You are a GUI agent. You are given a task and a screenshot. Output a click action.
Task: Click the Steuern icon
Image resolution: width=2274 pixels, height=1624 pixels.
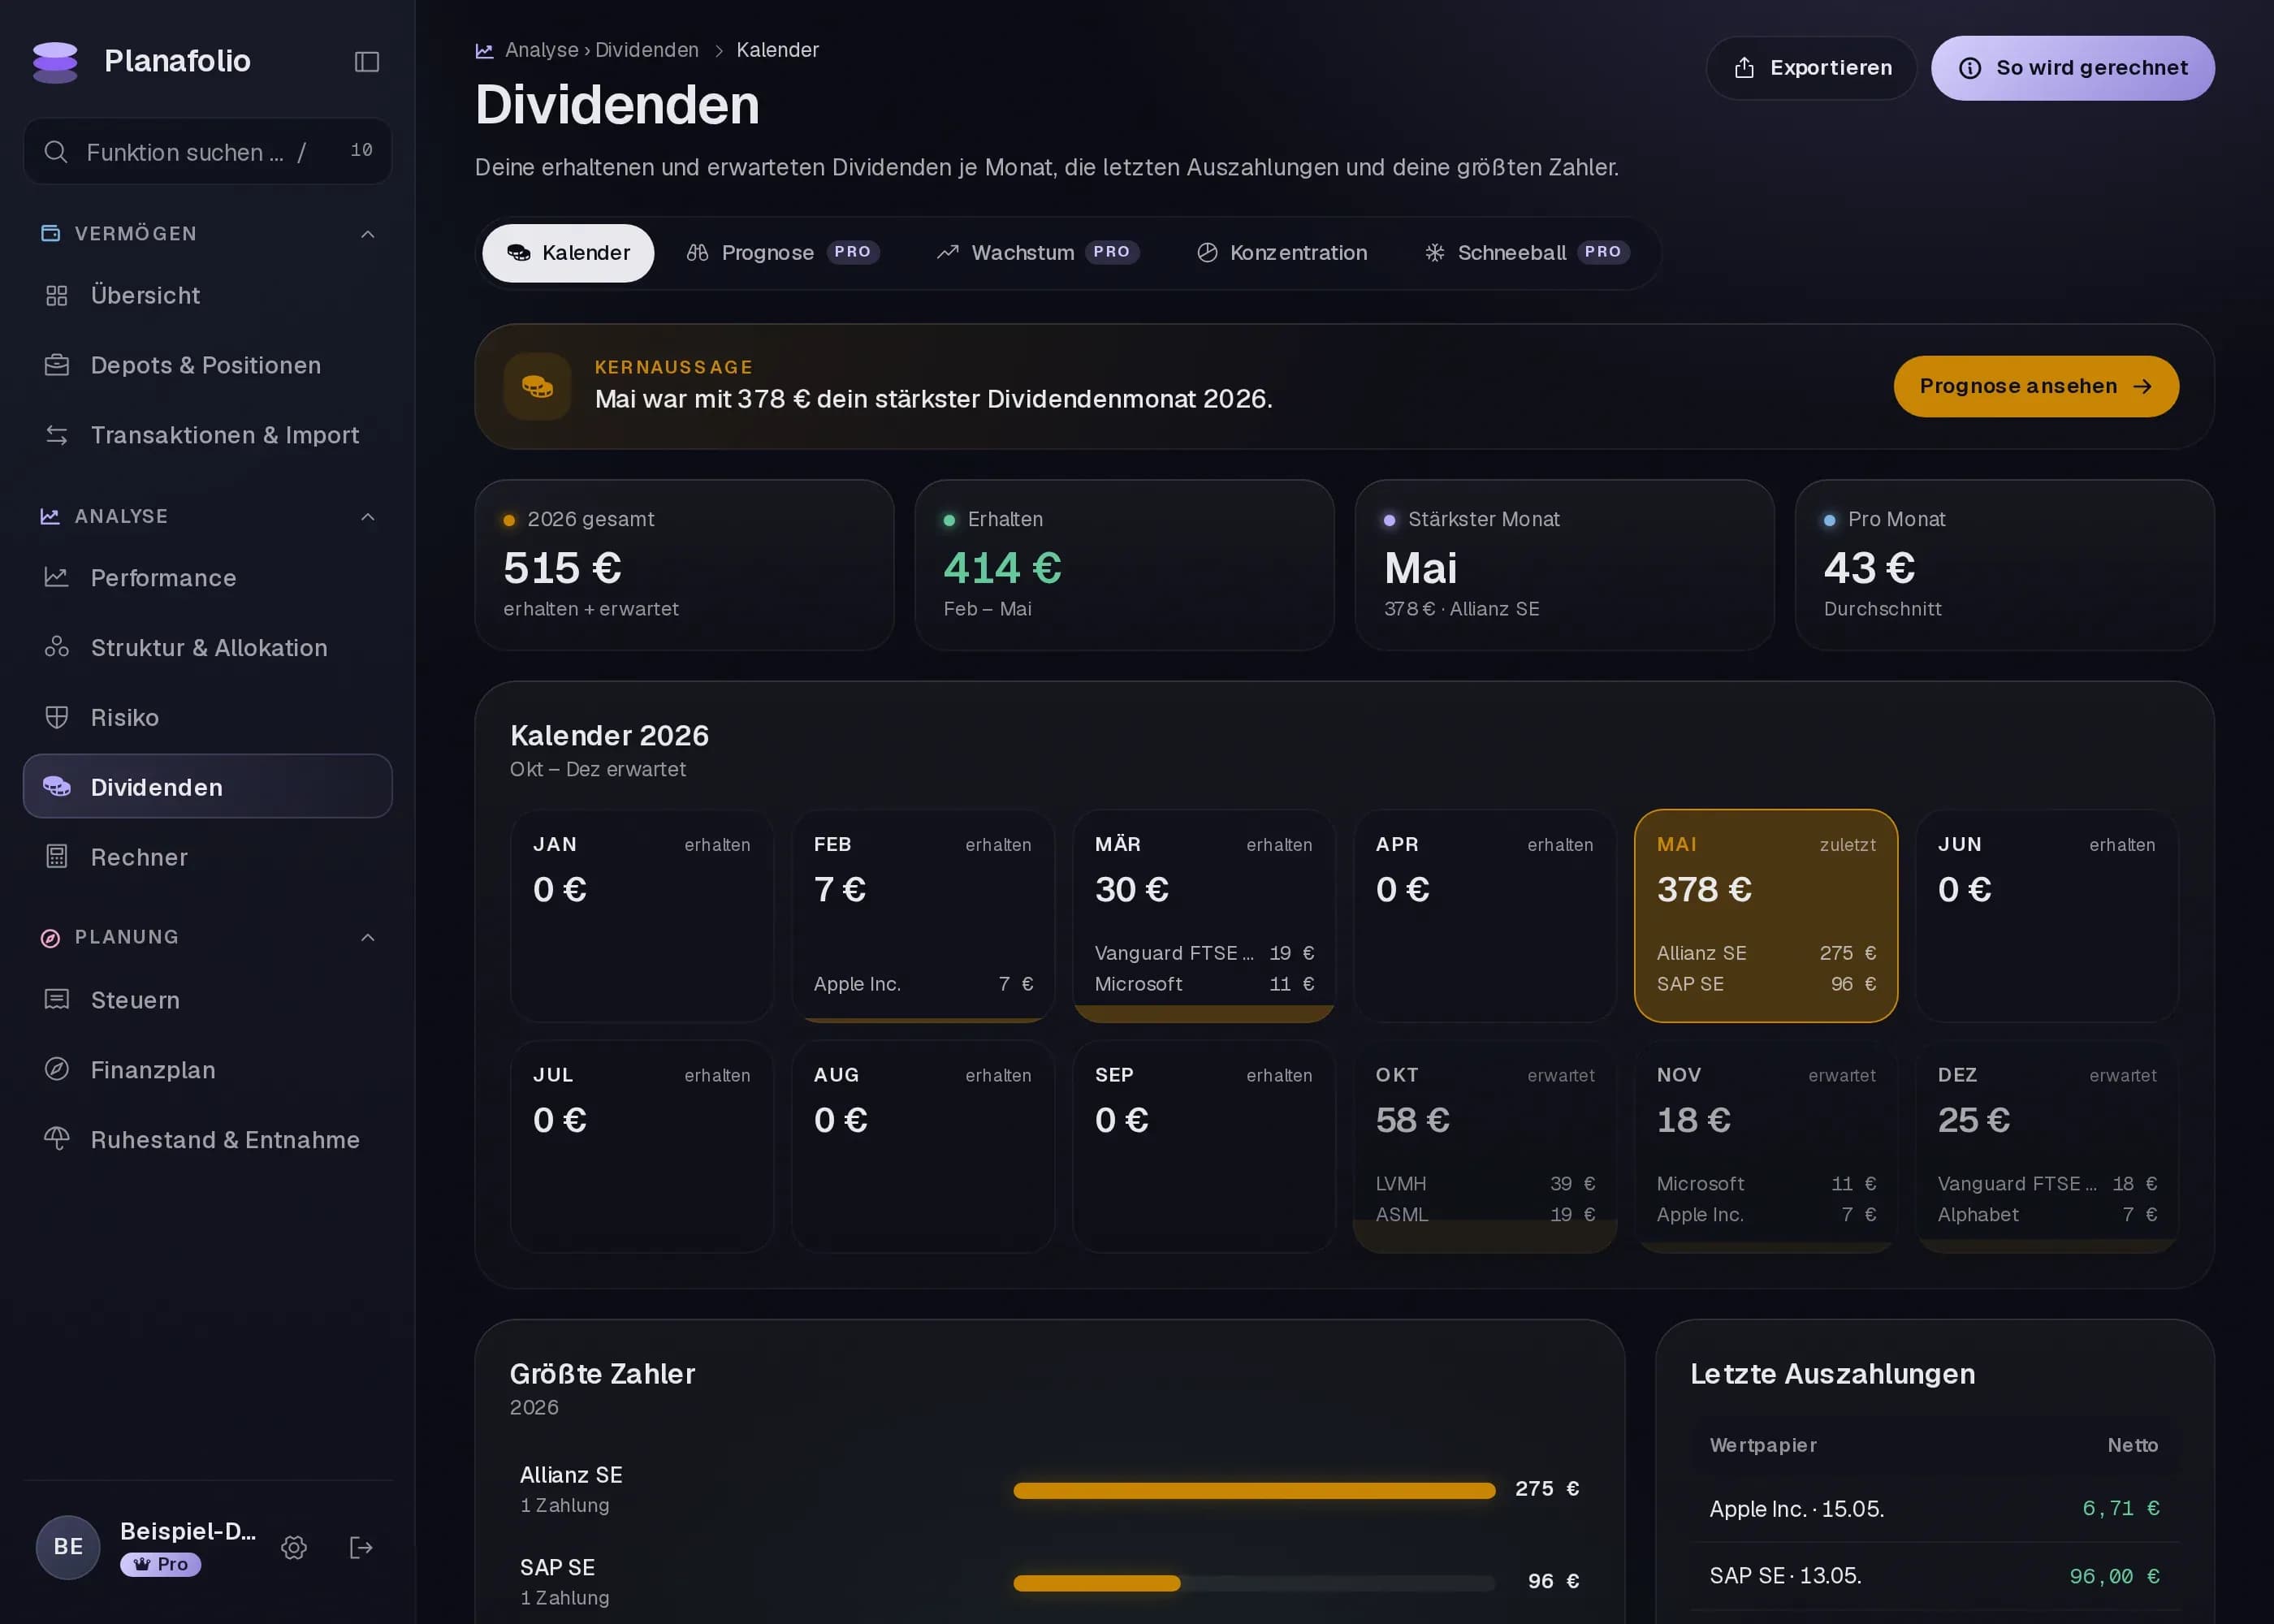pyautogui.click(x=57, y=999)
